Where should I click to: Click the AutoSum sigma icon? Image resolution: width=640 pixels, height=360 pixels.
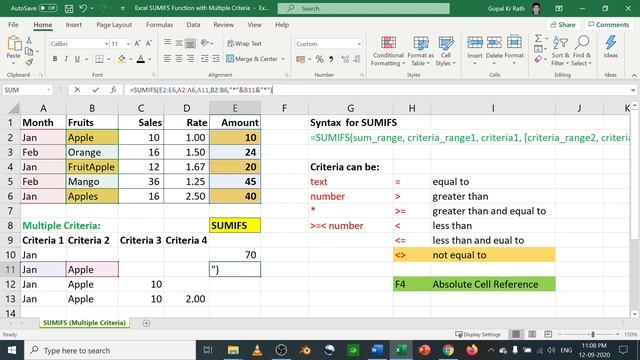(x=538, y=38)
